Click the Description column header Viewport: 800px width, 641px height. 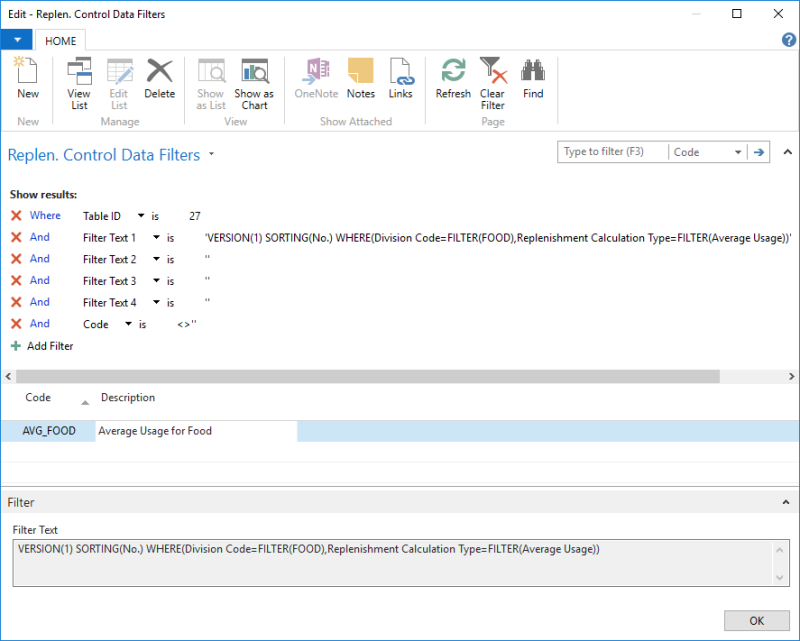(128, 398)
